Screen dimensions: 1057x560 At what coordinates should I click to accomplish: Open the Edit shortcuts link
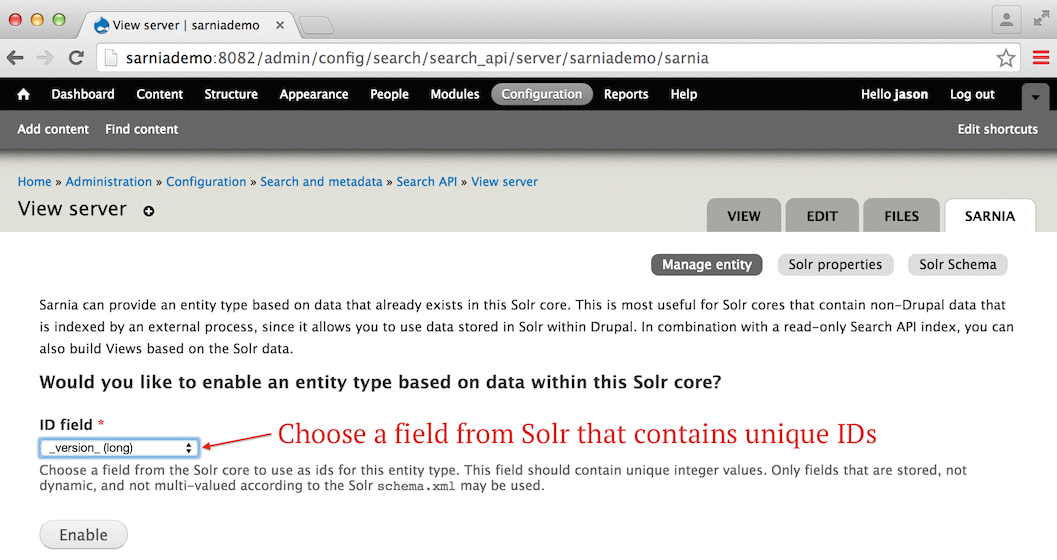pyautogui.click(x=997, y=129)
